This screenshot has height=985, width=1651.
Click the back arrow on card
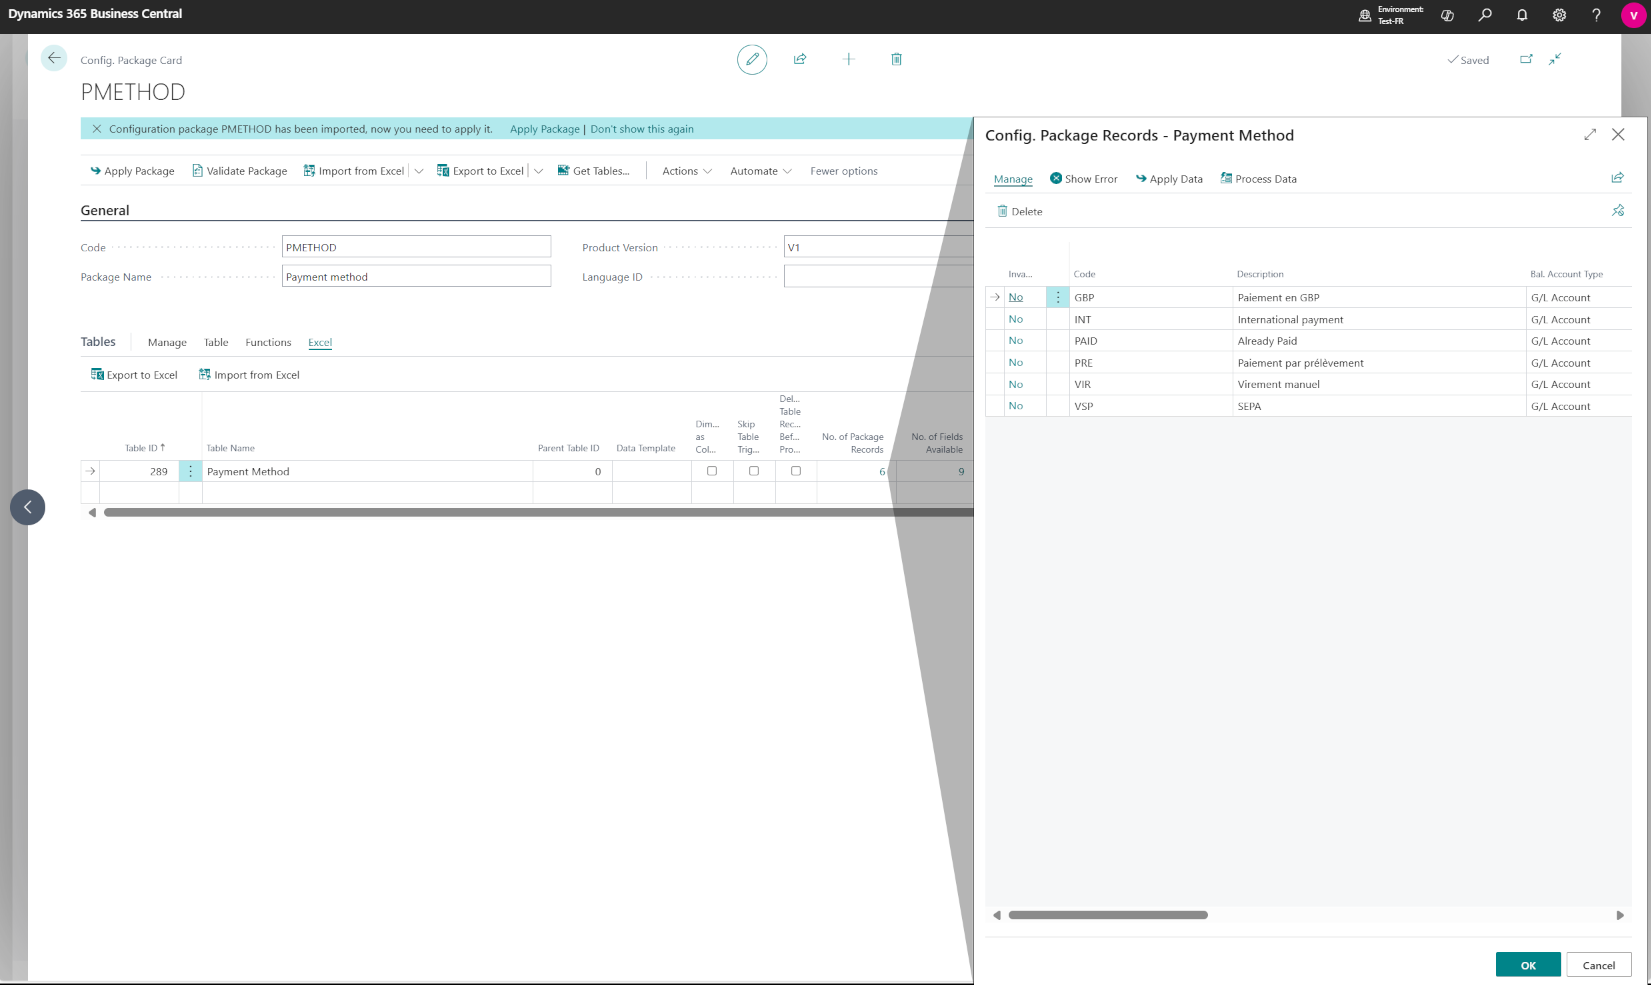tap(54, 59)
